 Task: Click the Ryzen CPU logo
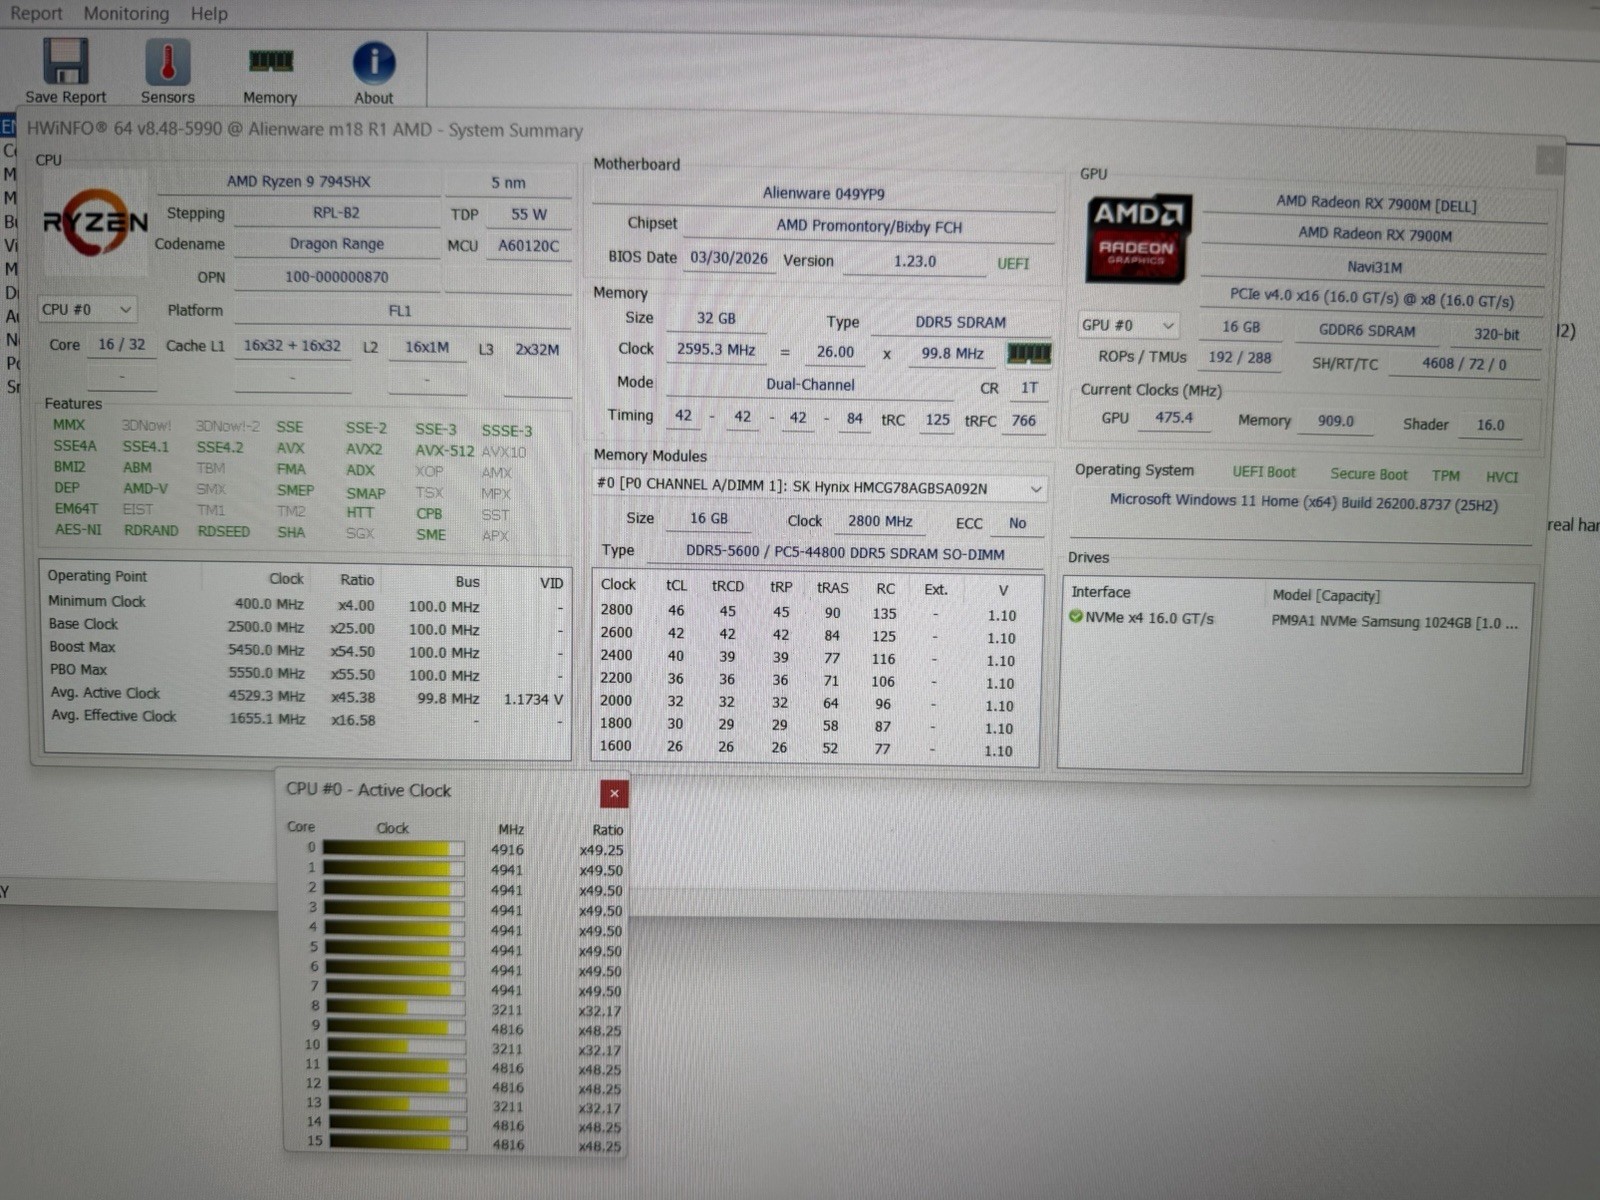click(x=95, y=222)
